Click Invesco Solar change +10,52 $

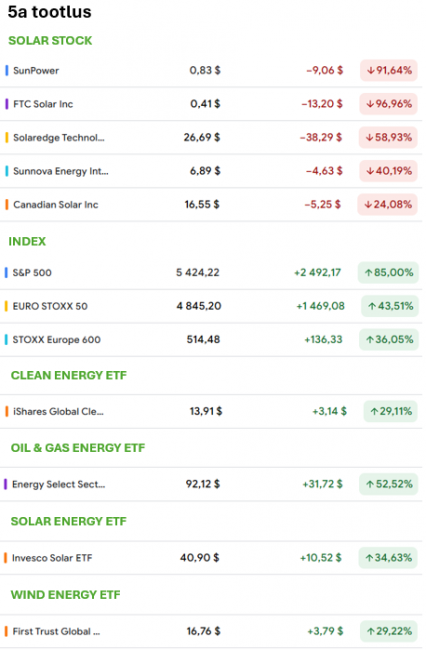pos(321,558)
